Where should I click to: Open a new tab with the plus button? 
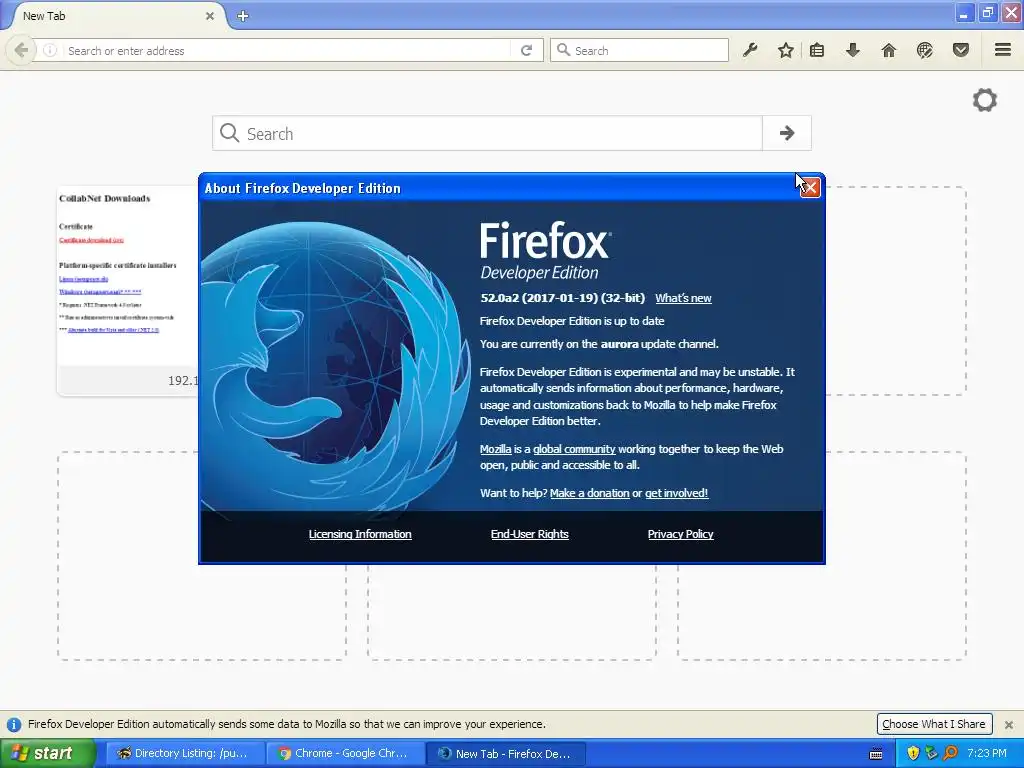[243, 16]
